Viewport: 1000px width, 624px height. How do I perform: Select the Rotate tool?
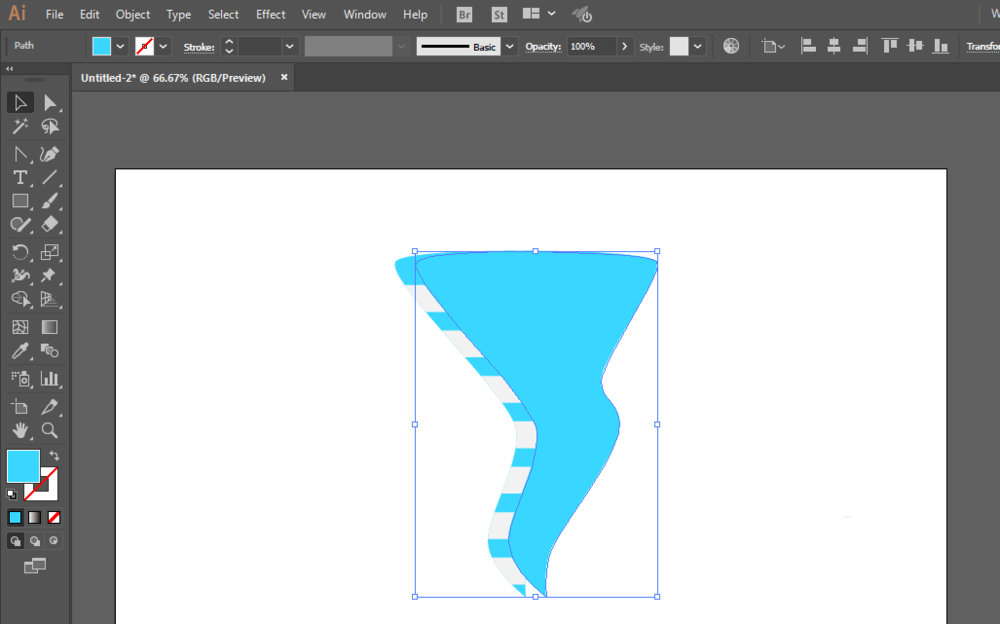20,252
